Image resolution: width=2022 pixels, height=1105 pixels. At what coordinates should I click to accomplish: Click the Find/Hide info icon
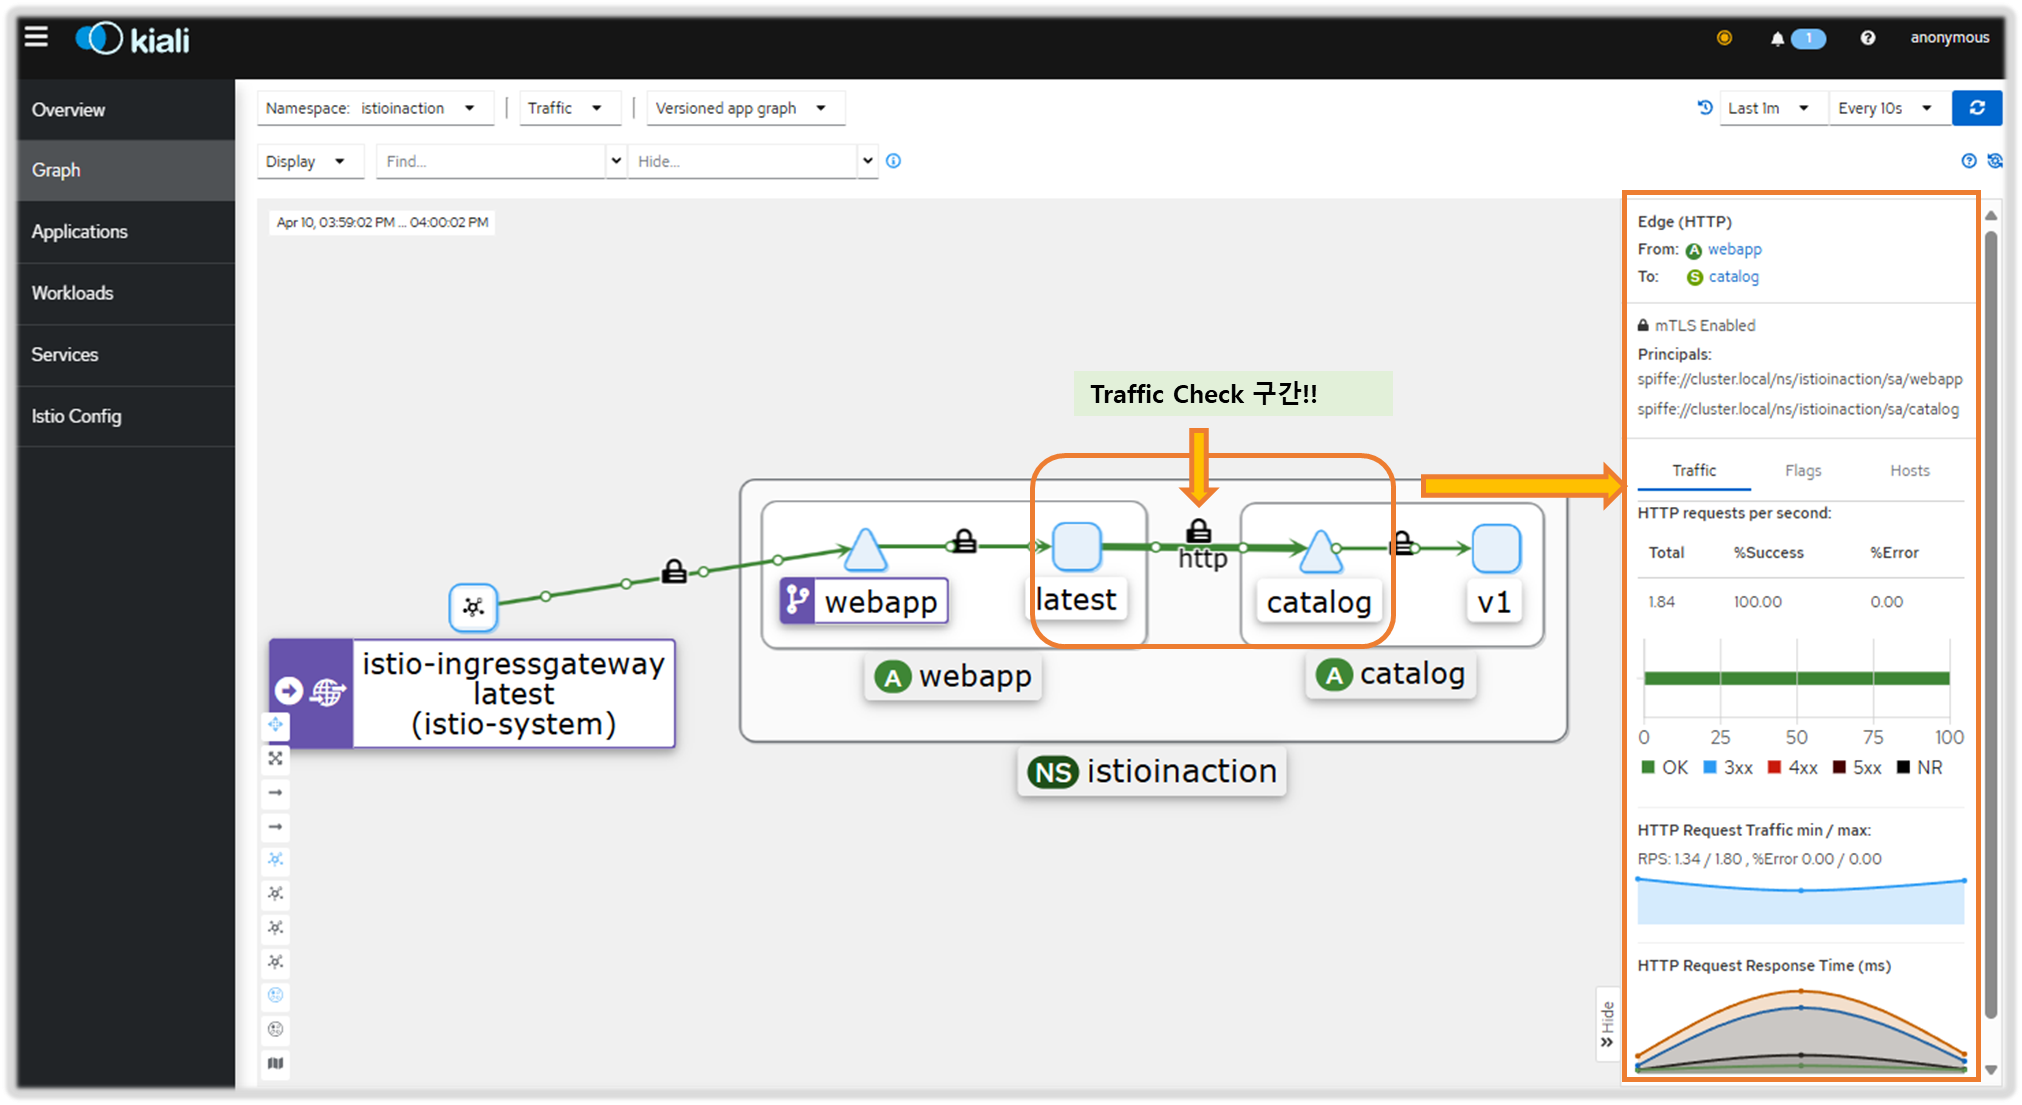tap(893, 161)
